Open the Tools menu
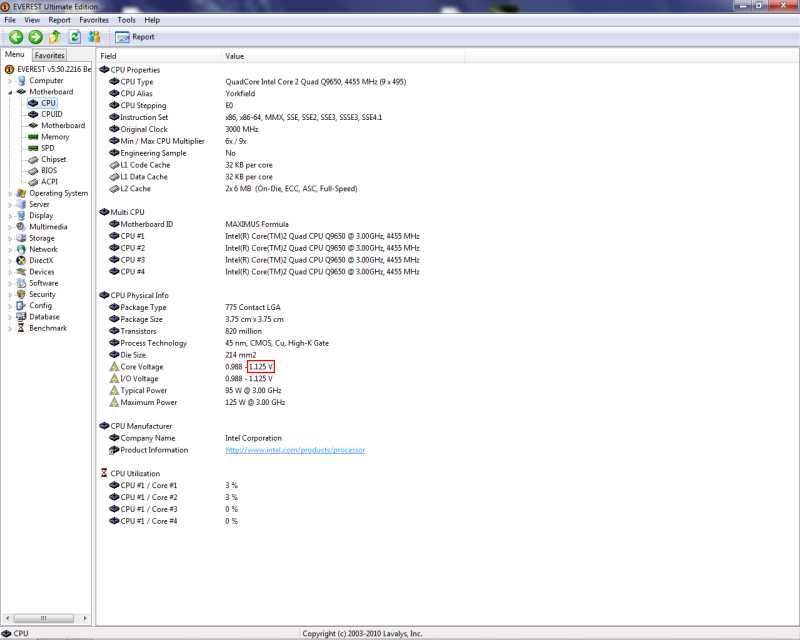 point(127,20)
